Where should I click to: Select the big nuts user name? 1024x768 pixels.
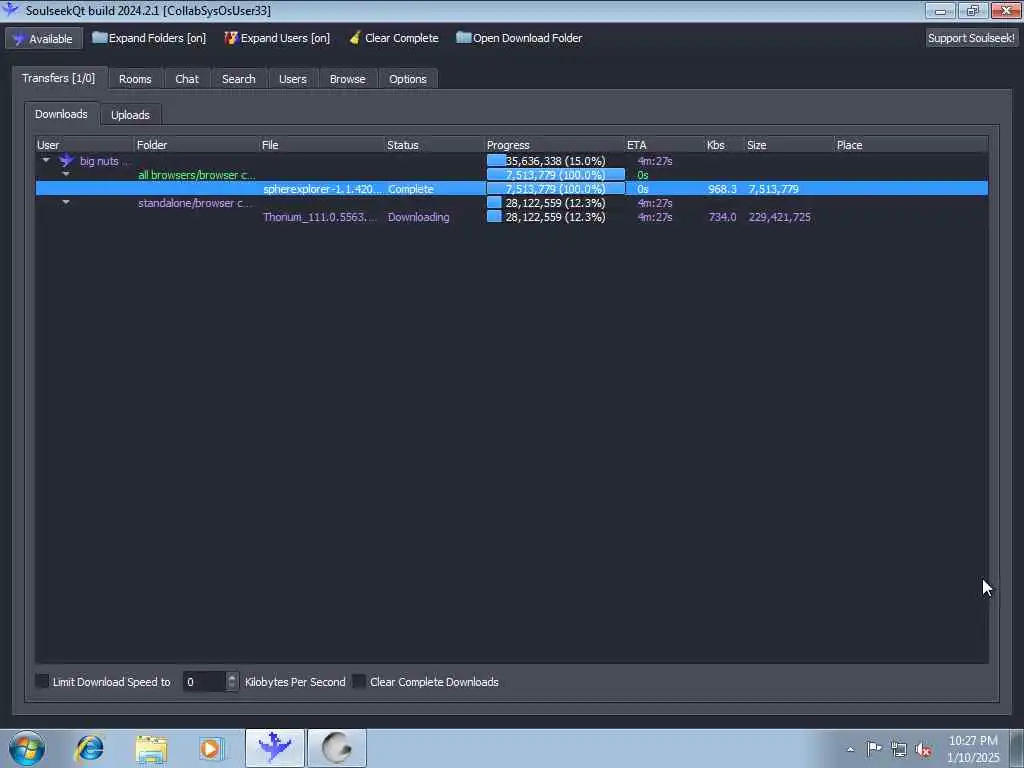point(104,161)
